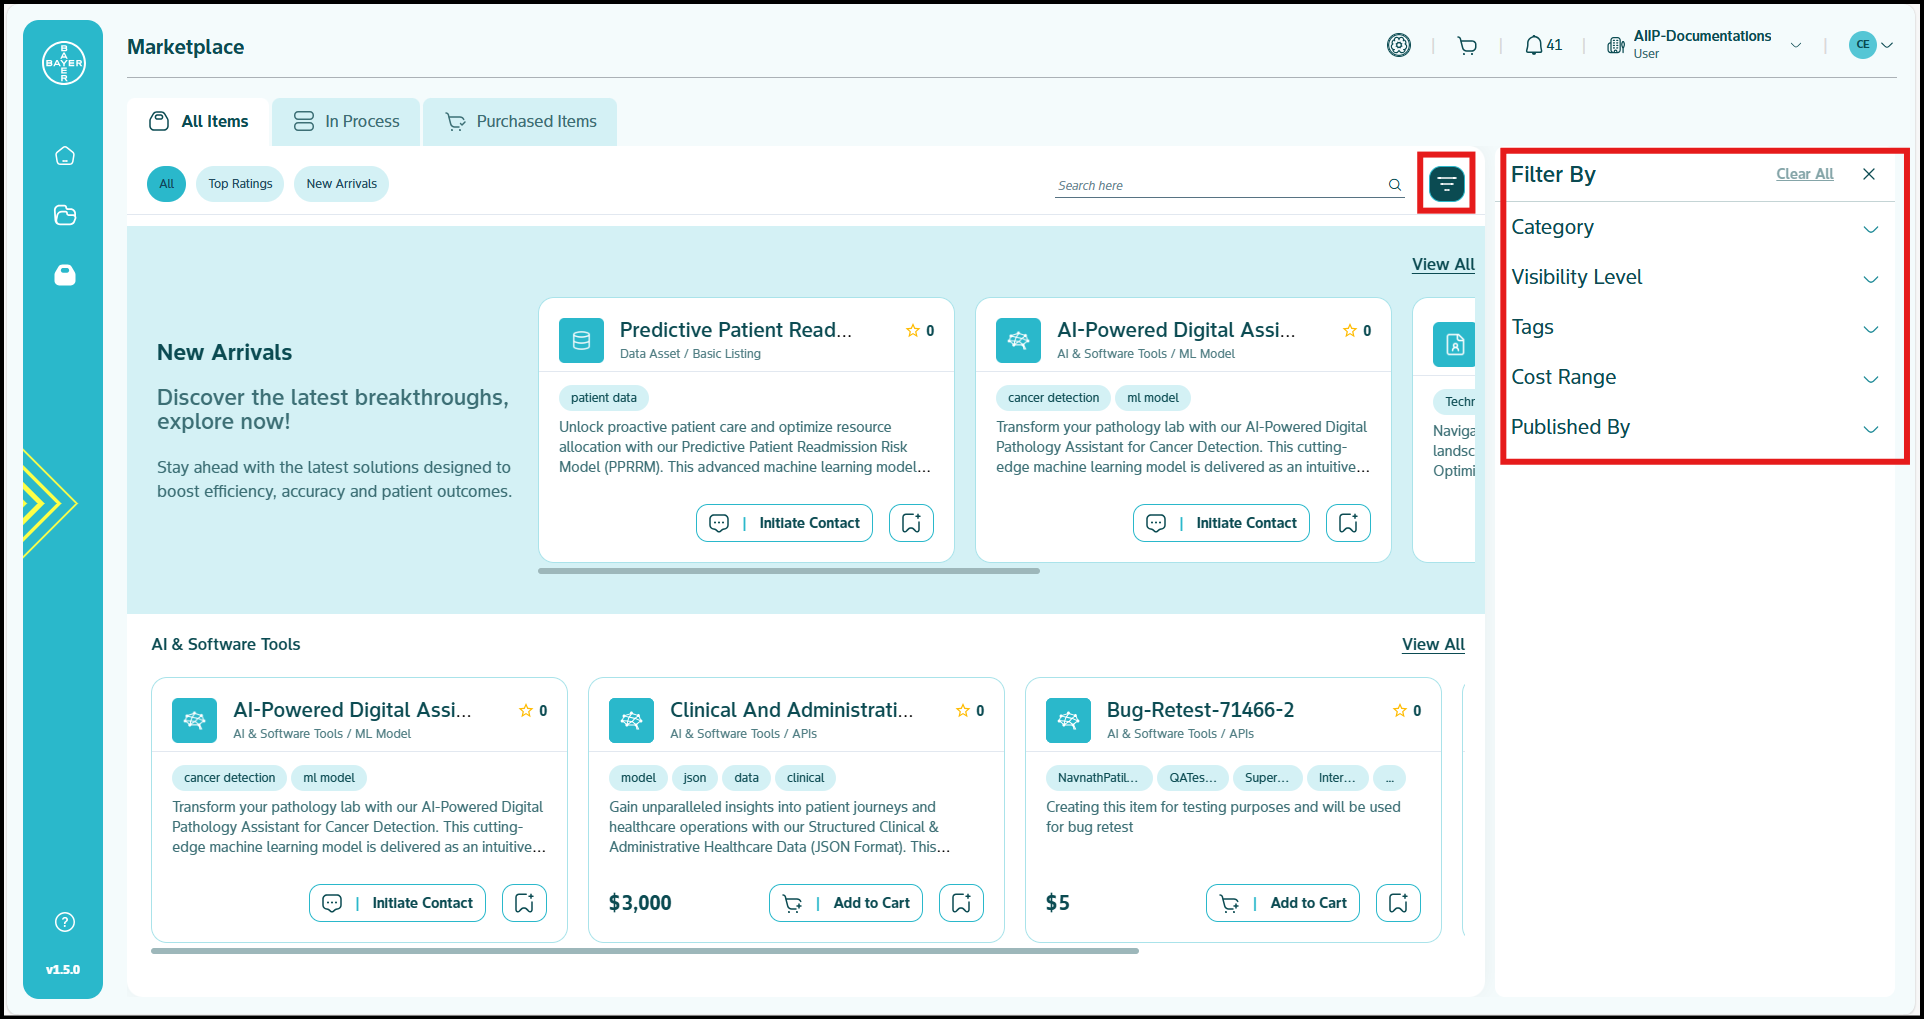
Task: Bookmark the Bug-Retest-71466-2 item
Action: (x=1398, y=903)
